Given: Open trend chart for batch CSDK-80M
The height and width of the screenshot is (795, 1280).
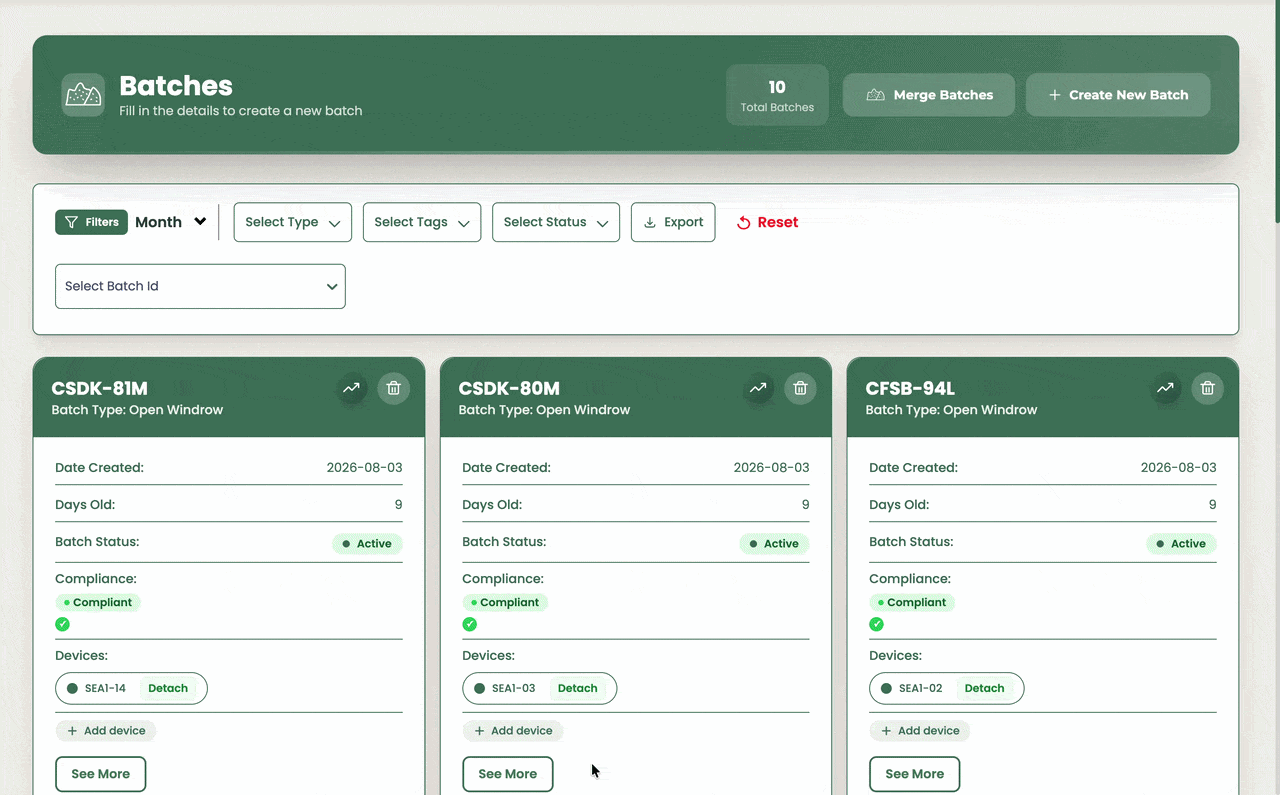Looking at the screenshot, I should coord(758,388).
